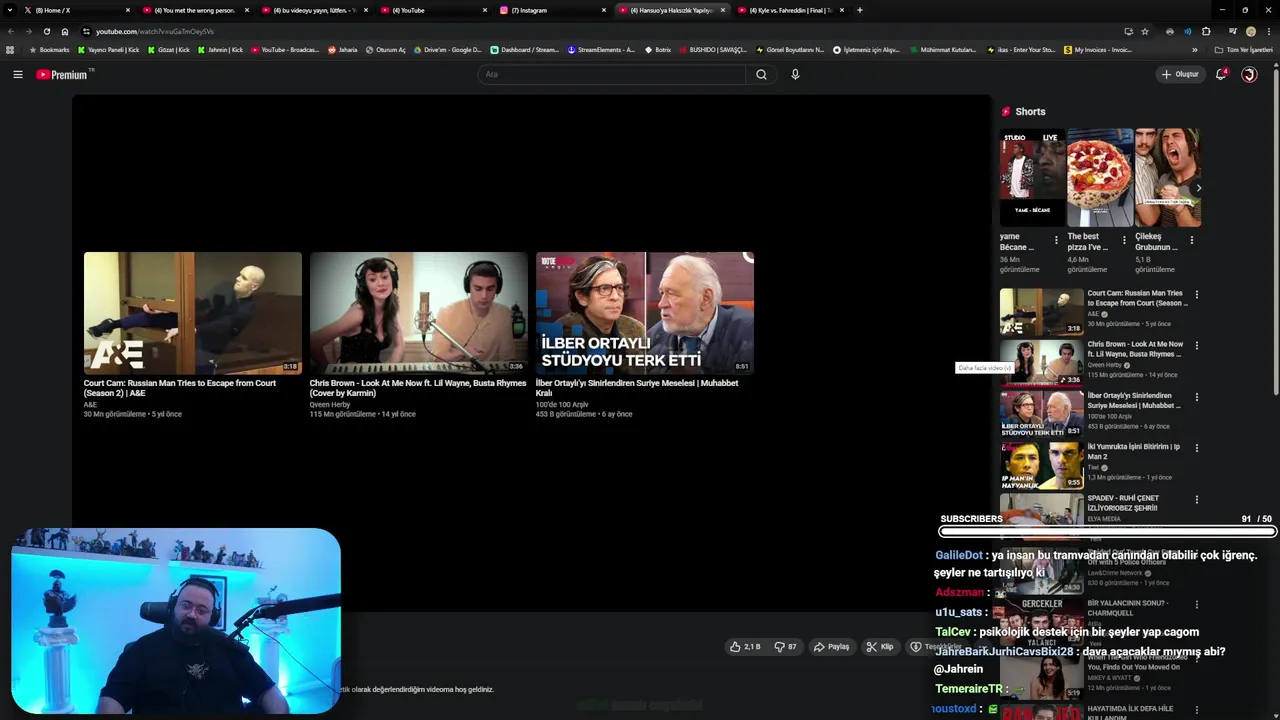Go to browser home page icon
Viewport: 1280px width, 720px height.
point(65,31)
